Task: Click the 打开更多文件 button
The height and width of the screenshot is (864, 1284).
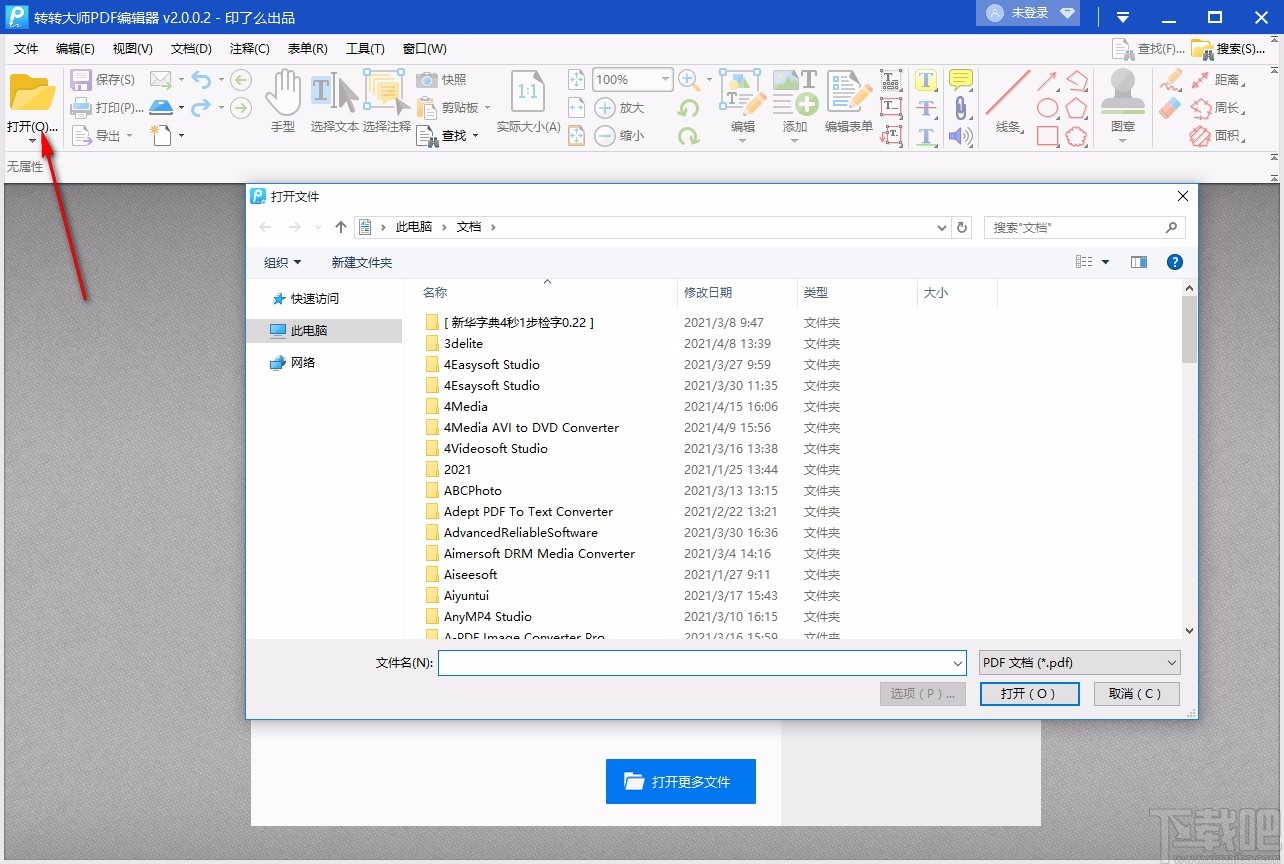Action: pyautogui.click(x=681, y=782)
